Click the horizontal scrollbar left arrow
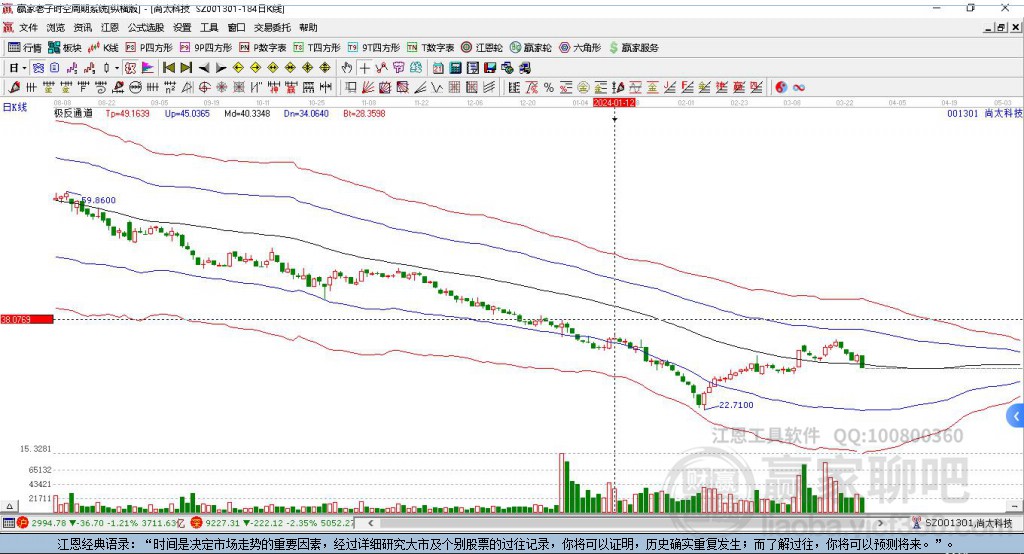Viewport: 1024px width, 554px height. click(x=370, y=523)
